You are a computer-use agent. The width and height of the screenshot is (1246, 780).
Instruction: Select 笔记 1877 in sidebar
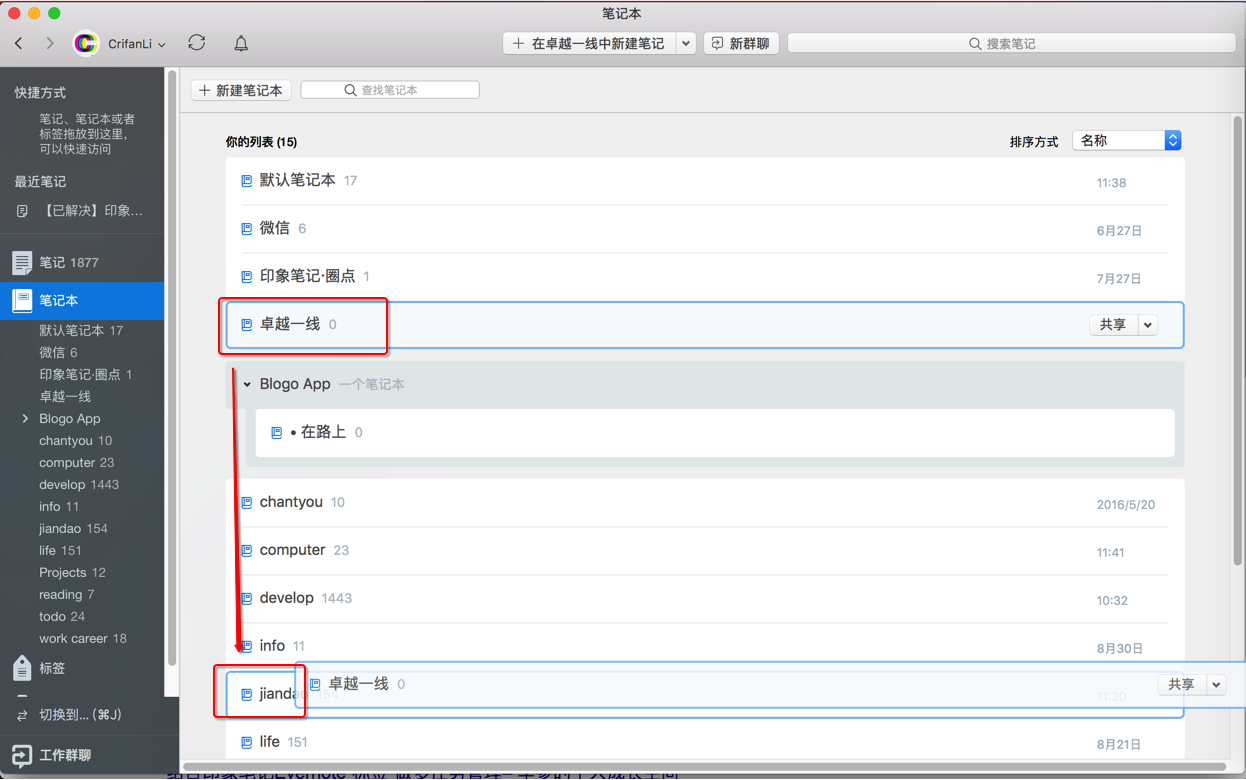(x=82, y=262)
